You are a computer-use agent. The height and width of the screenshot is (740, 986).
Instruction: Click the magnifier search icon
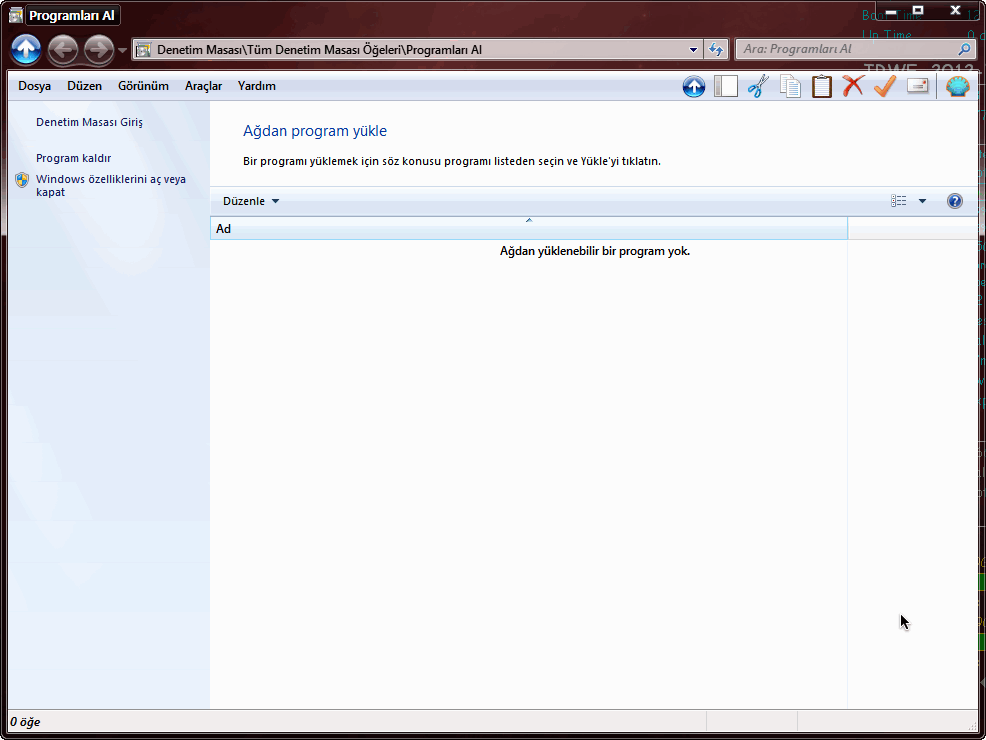(x=965, y=49)
